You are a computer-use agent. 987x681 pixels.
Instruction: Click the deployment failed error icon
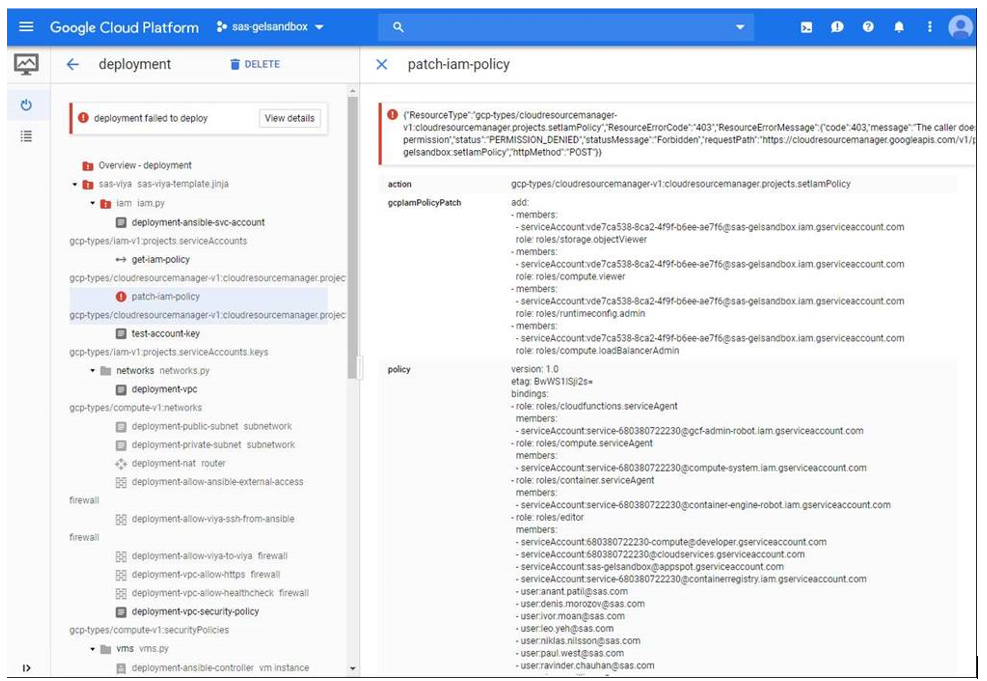83,118
